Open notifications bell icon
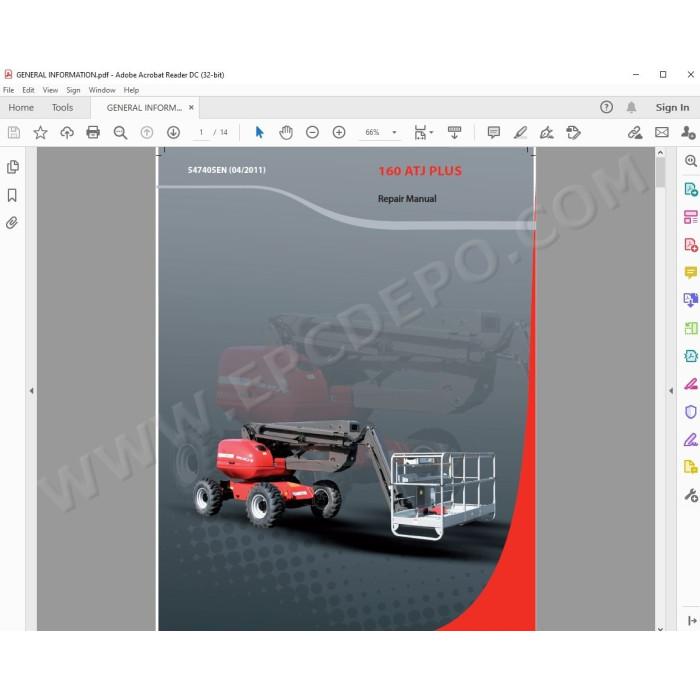The height and width of the screenshot is (700, 700). pos(631,107)
